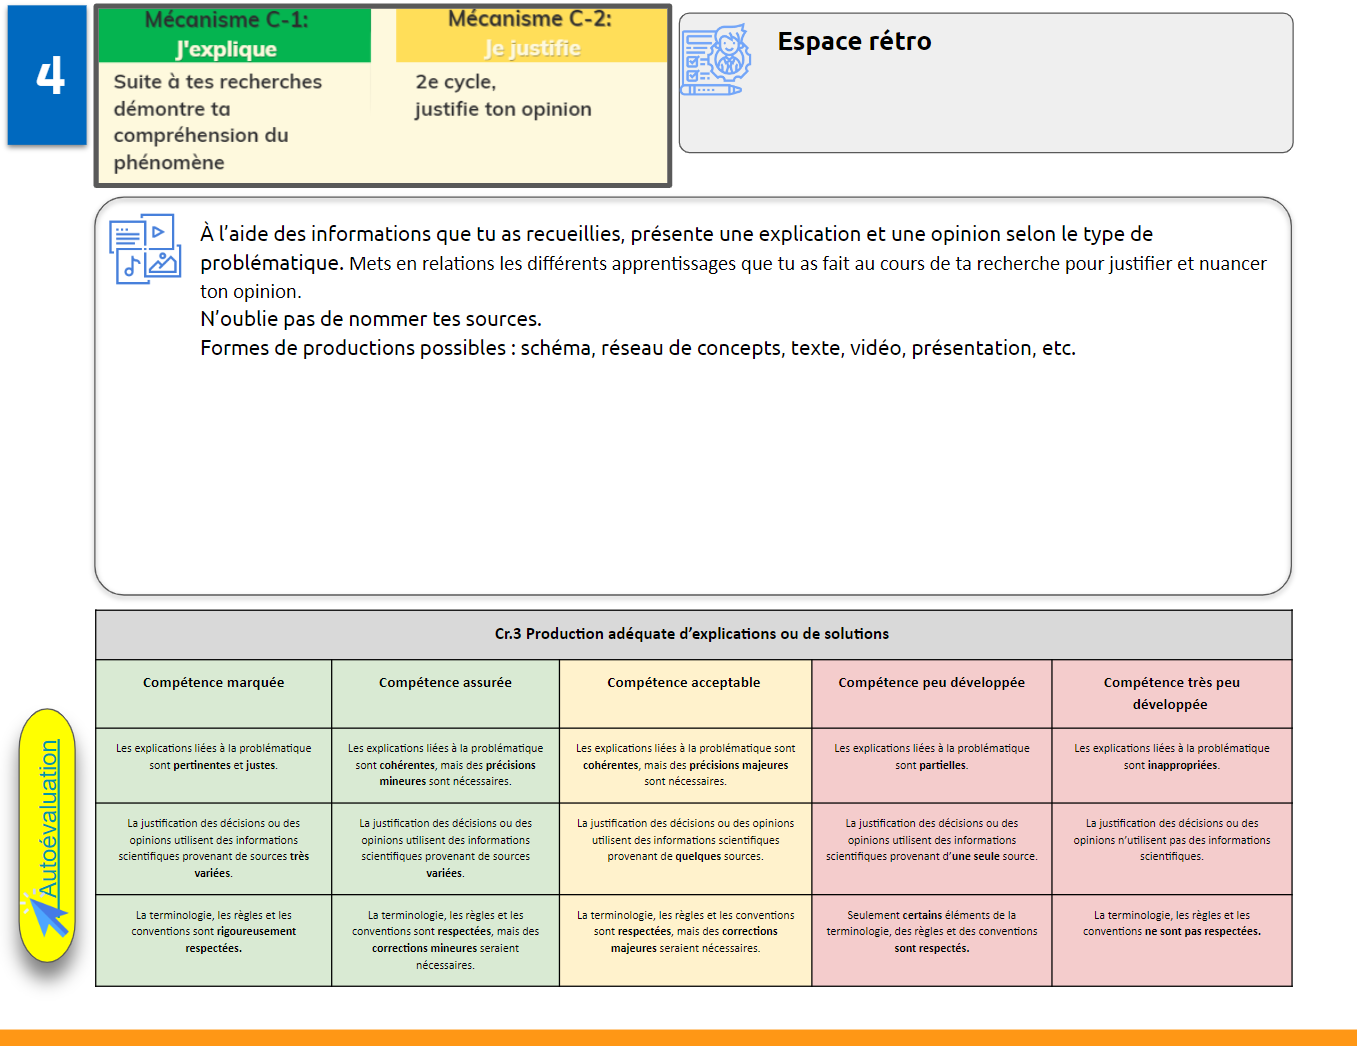Image resolution: width=1357 pixels, height=1046 pixels.
Task: Click cell 'cohérentes, mais des précisions mineures'
Action: click(445, 765)
